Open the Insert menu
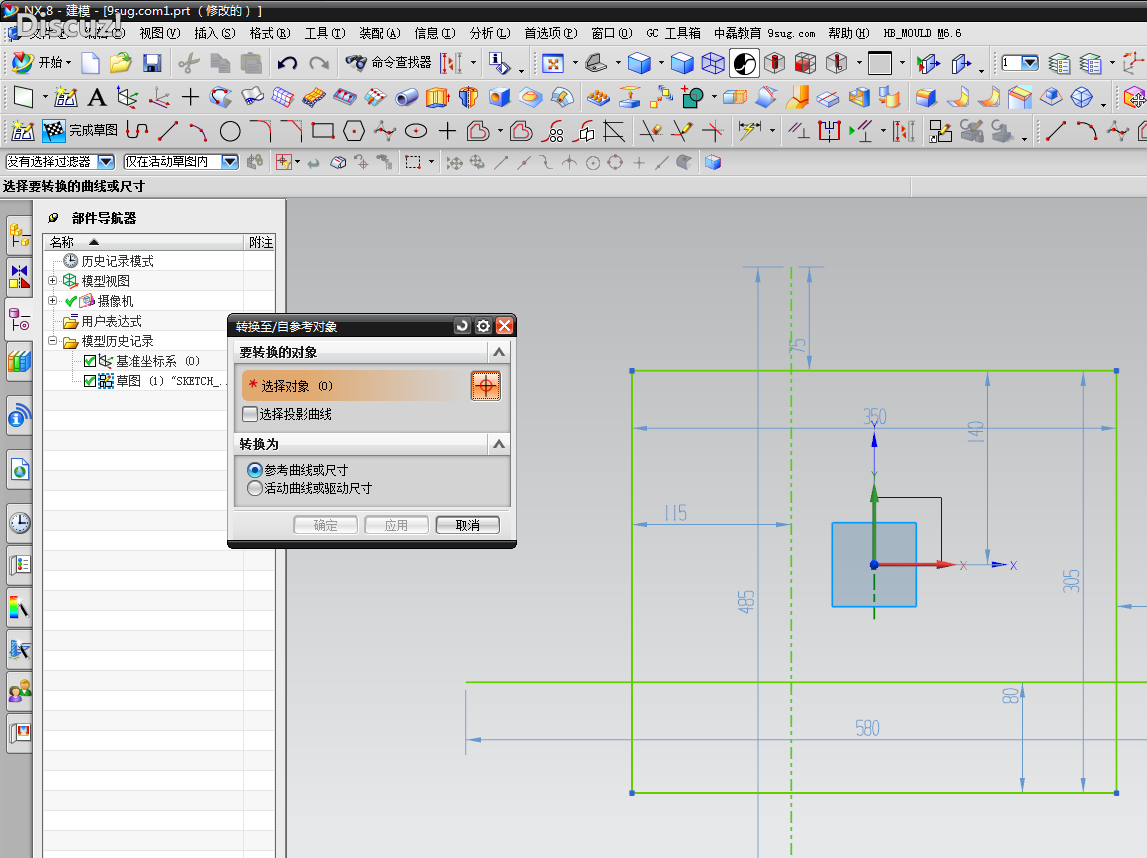 214,33
